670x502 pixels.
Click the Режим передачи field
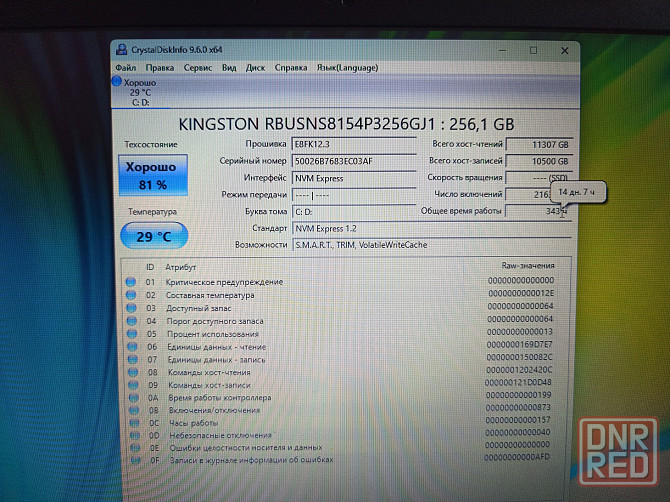(x=354, y=195)
